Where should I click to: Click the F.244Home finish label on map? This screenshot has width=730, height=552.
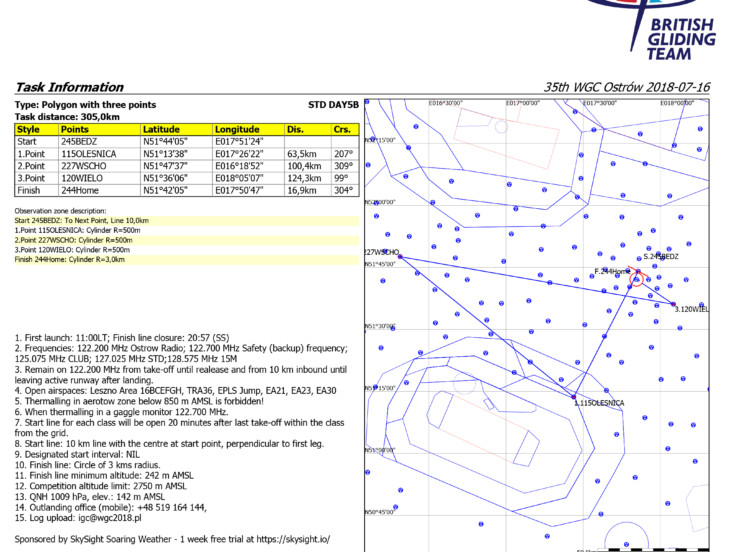coord(612,271)
